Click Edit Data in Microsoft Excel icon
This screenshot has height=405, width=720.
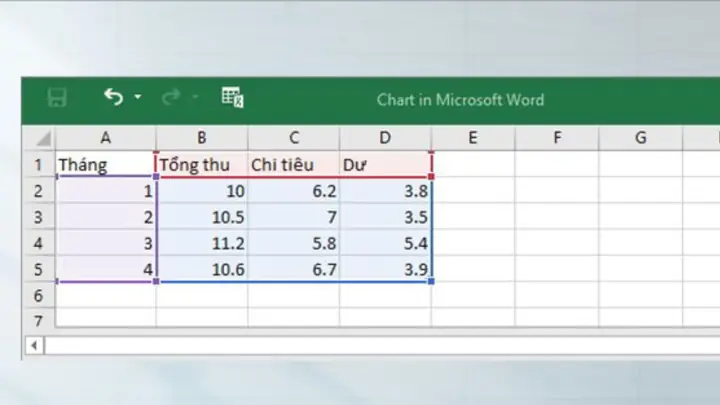pyautogui.click(x=232, y=97)
